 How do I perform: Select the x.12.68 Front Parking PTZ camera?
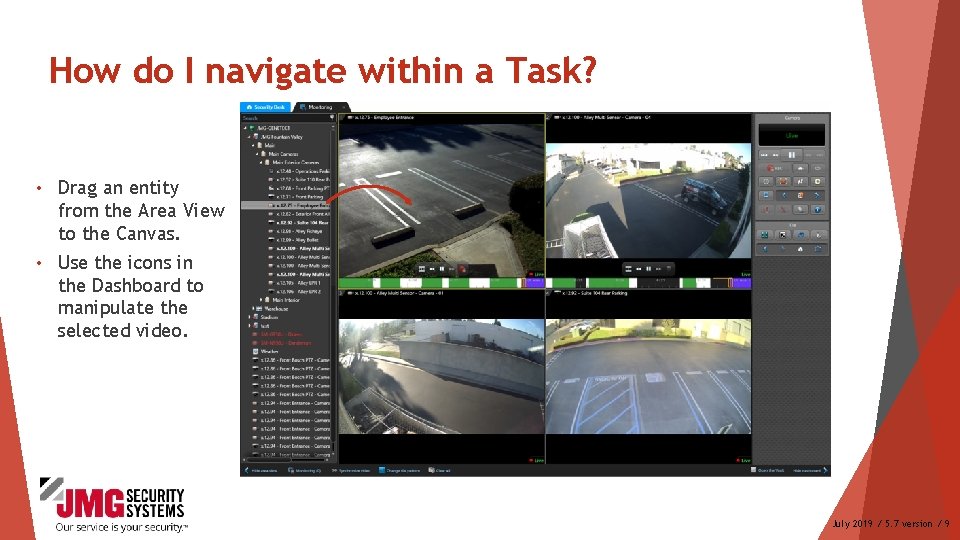(x=299, y=189)
